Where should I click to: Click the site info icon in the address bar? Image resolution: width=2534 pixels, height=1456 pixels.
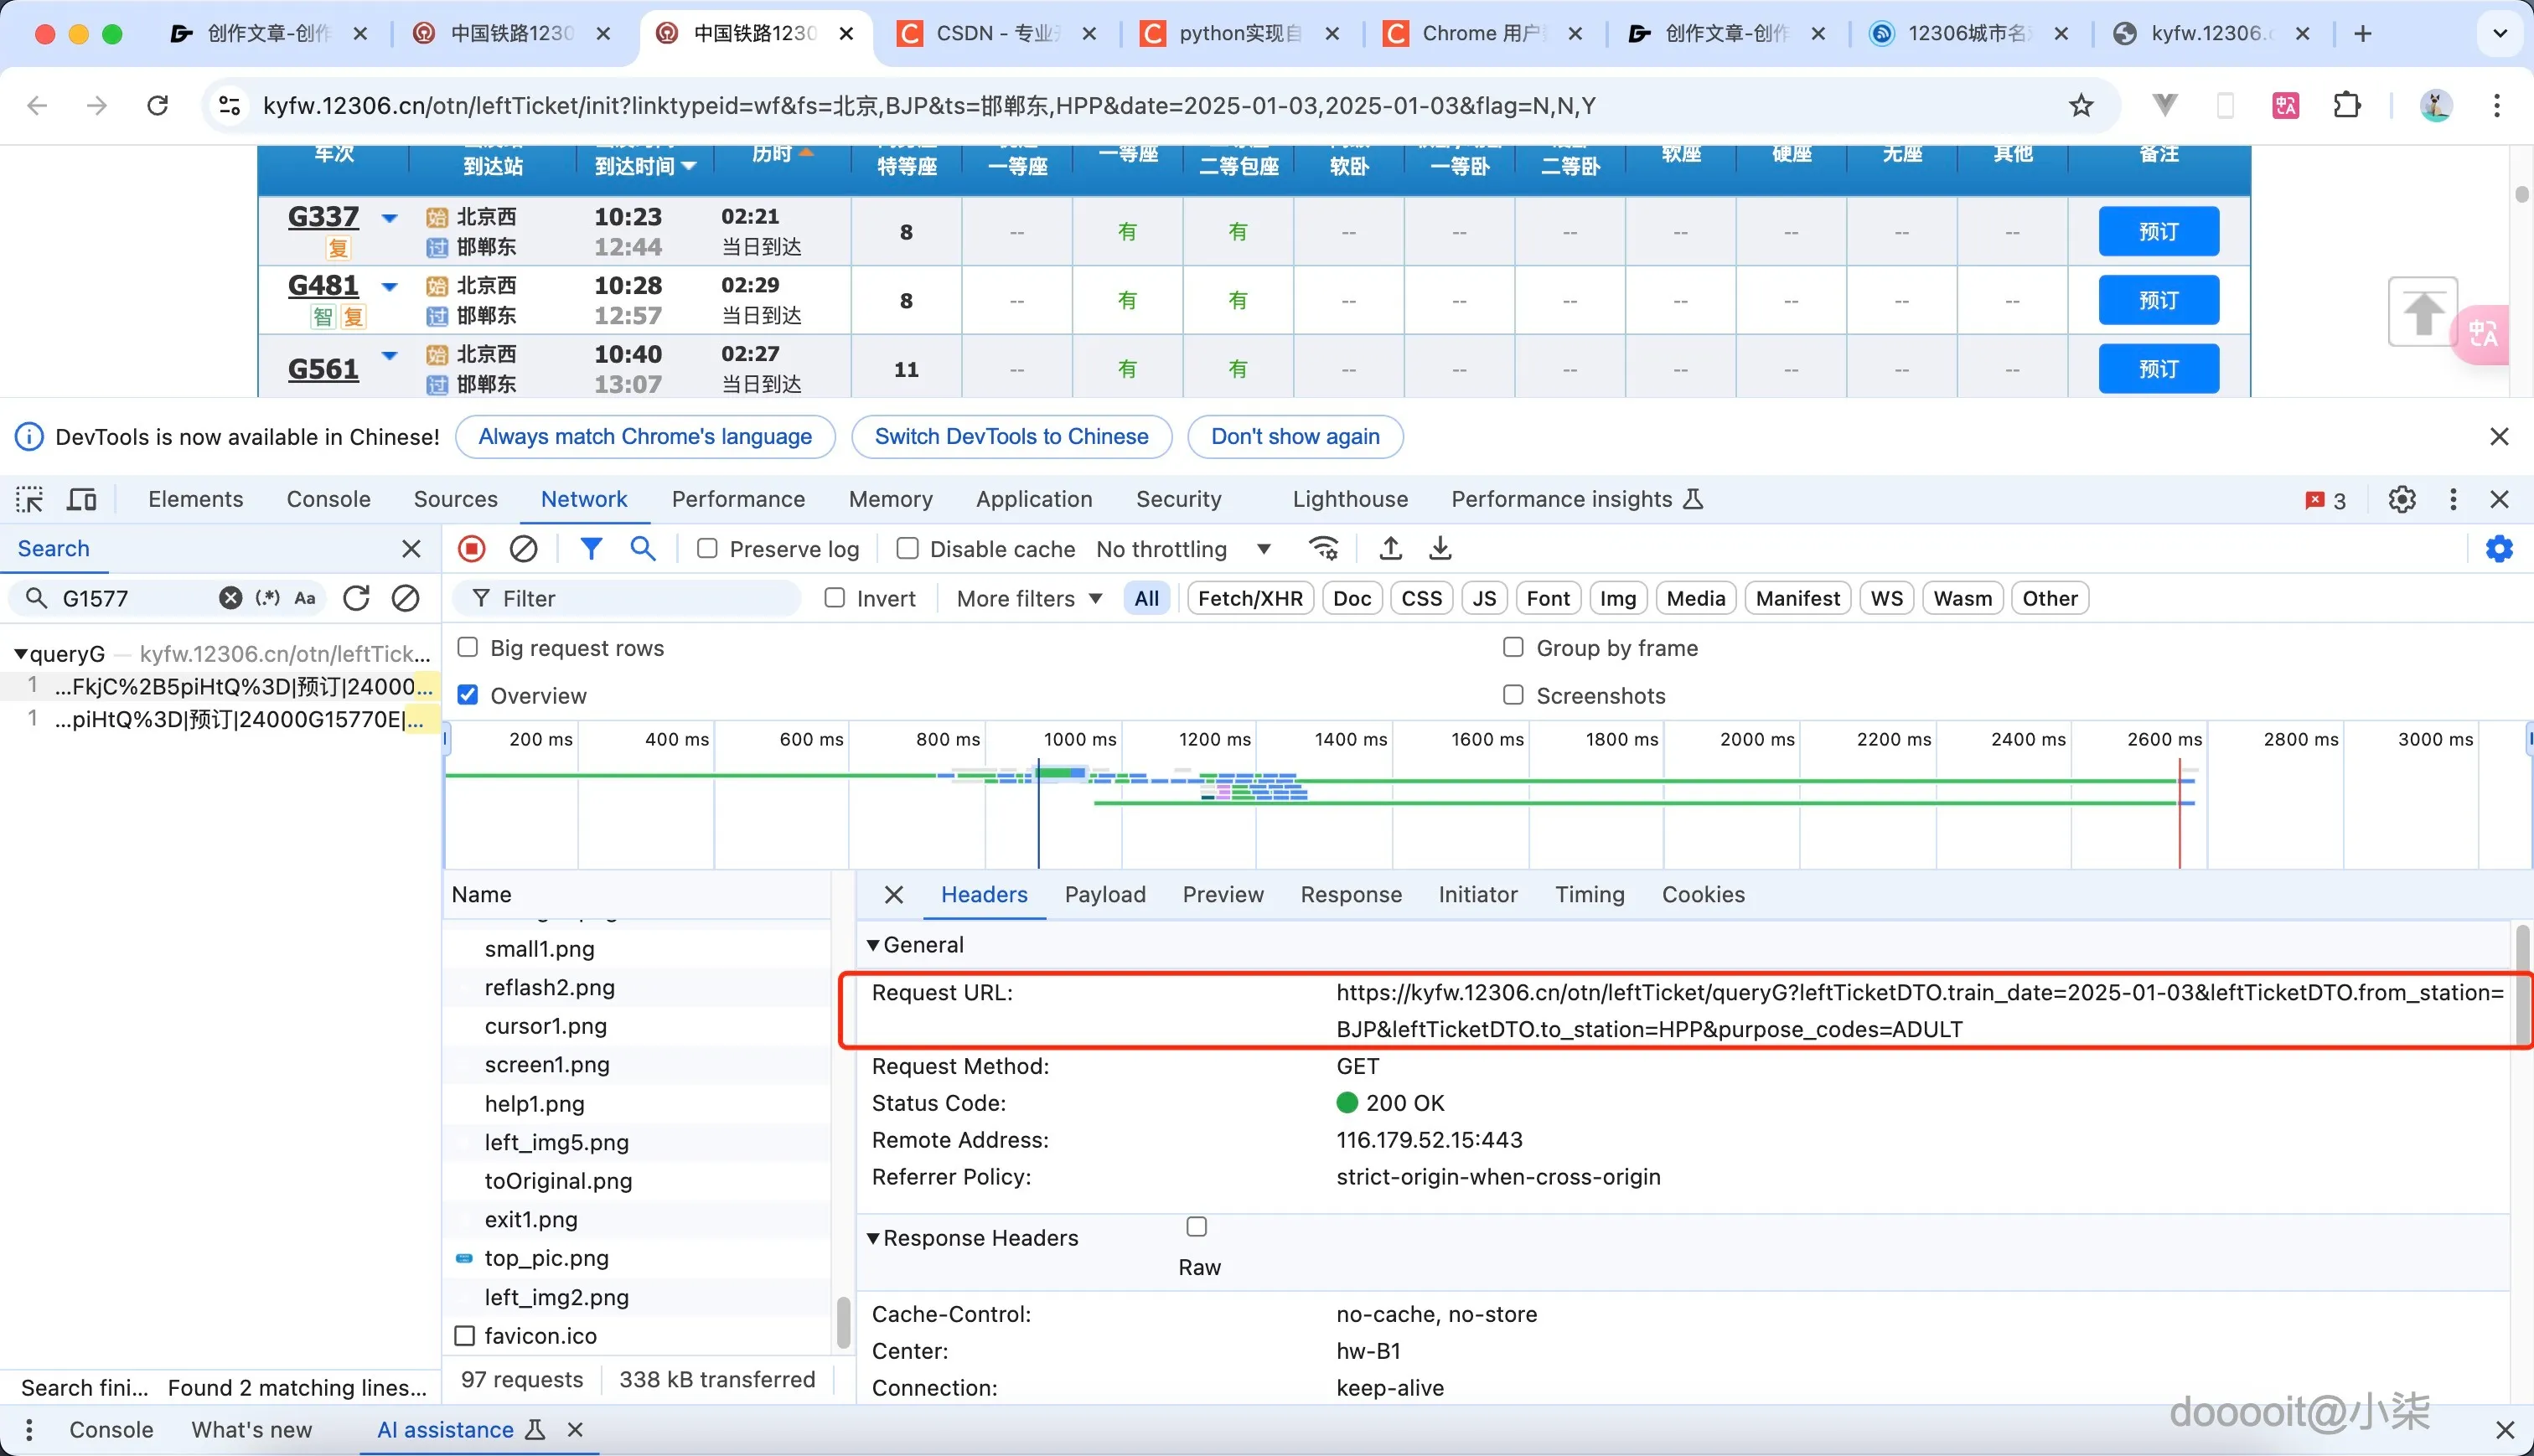tap(230, 105)
